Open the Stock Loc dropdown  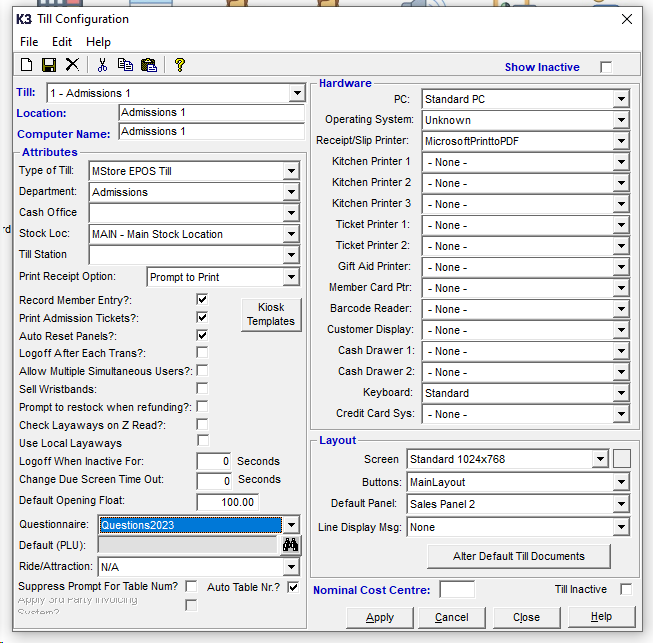(291, 234)
